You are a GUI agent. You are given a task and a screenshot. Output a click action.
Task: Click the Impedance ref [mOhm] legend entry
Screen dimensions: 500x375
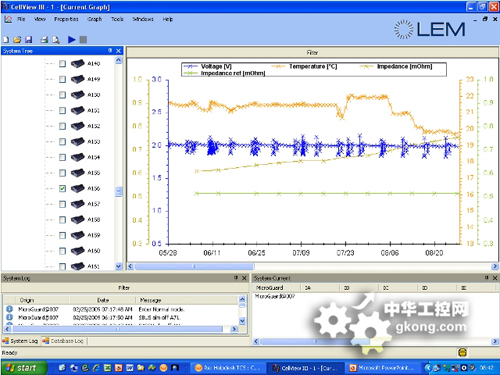tap(224, 73)
